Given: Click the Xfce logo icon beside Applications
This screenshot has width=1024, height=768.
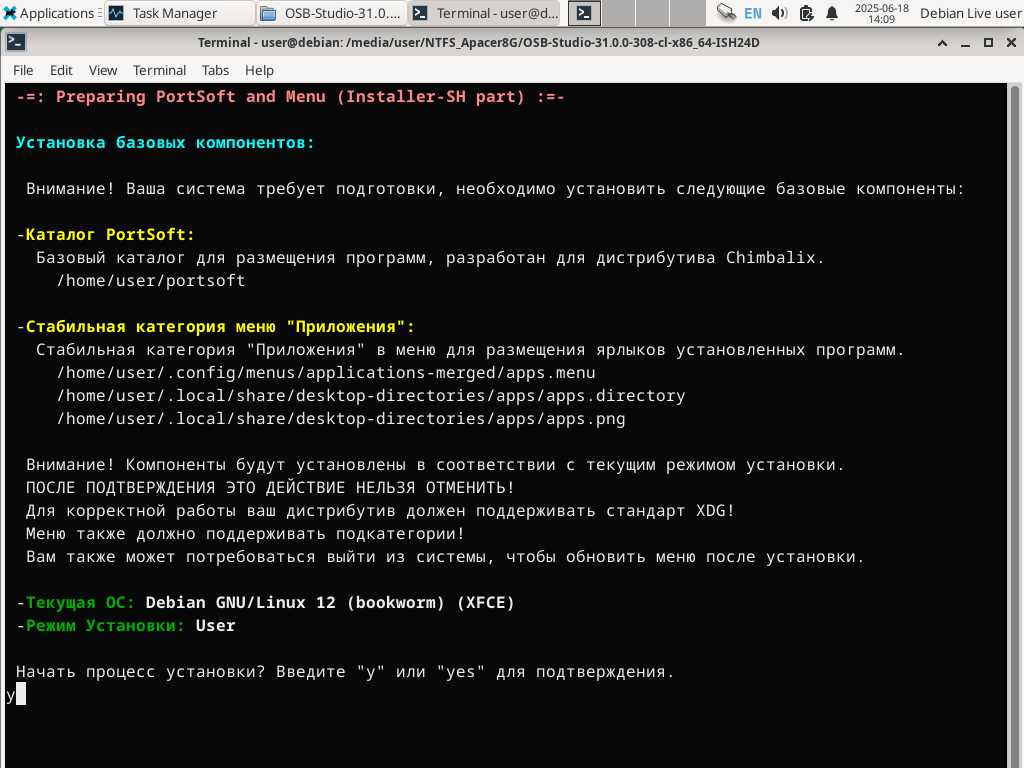Looking at the screenshot, I should click(10, 13).
